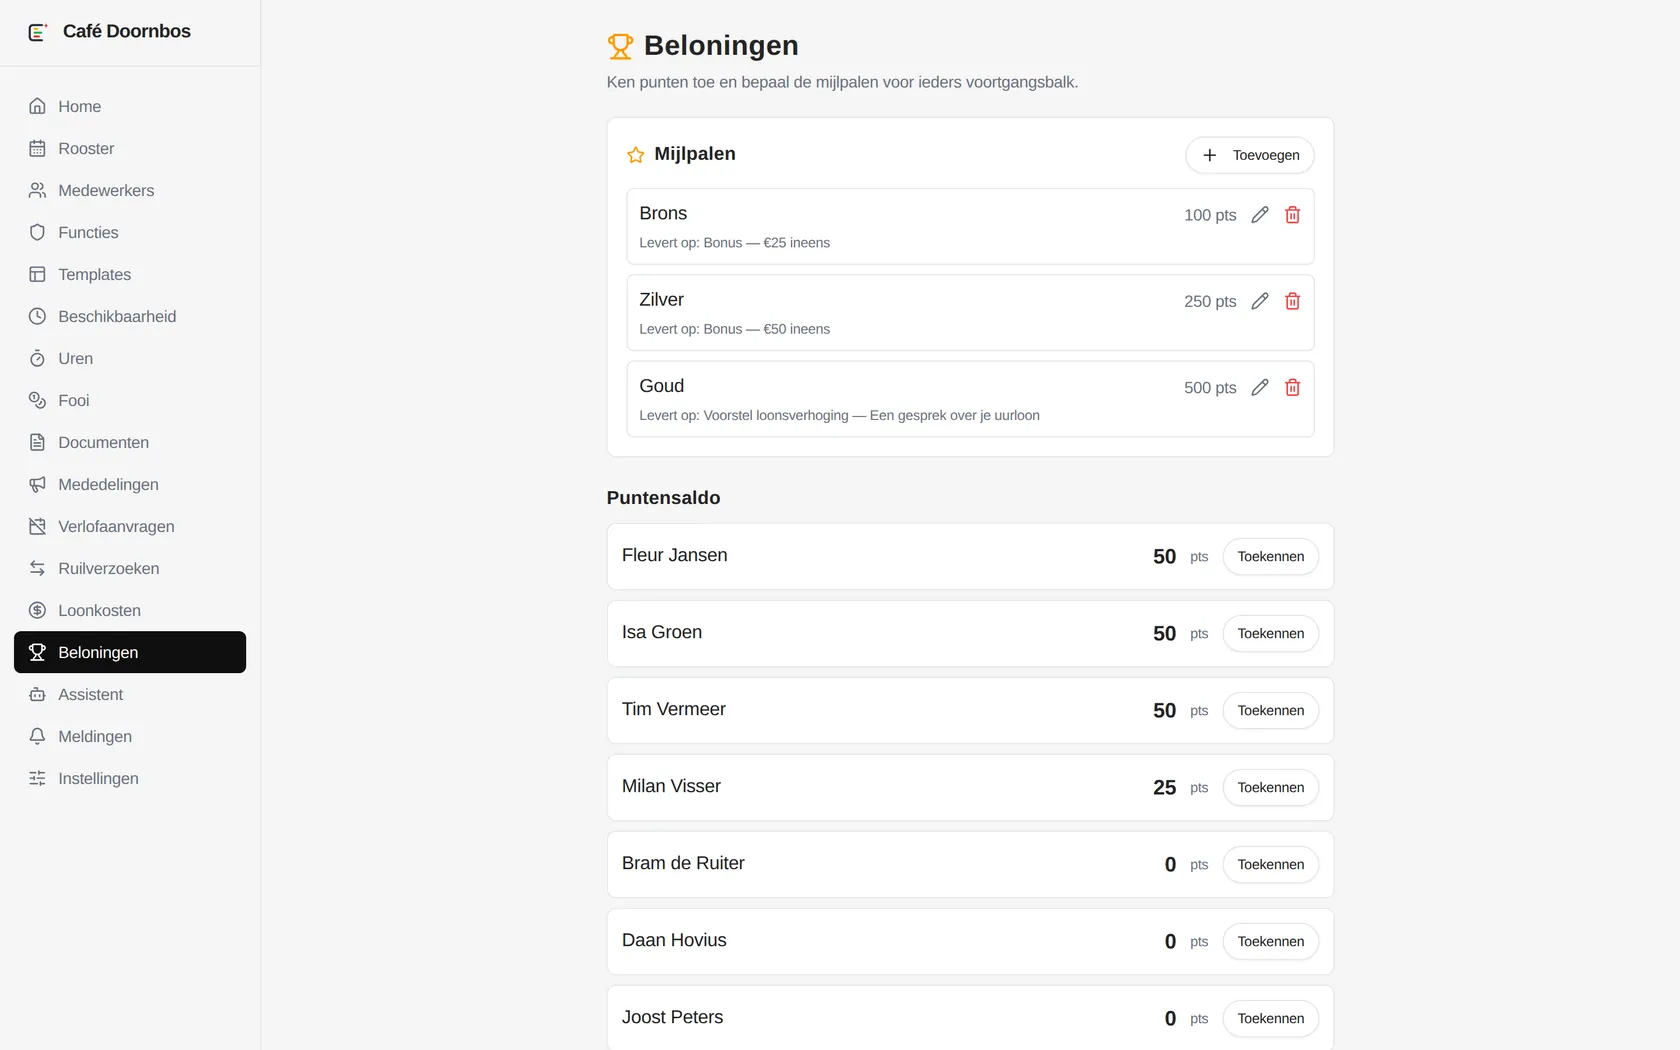This screenshot has height=1050, width=1680.
Task: Click the Café Doornbos title
Action: 127,31
